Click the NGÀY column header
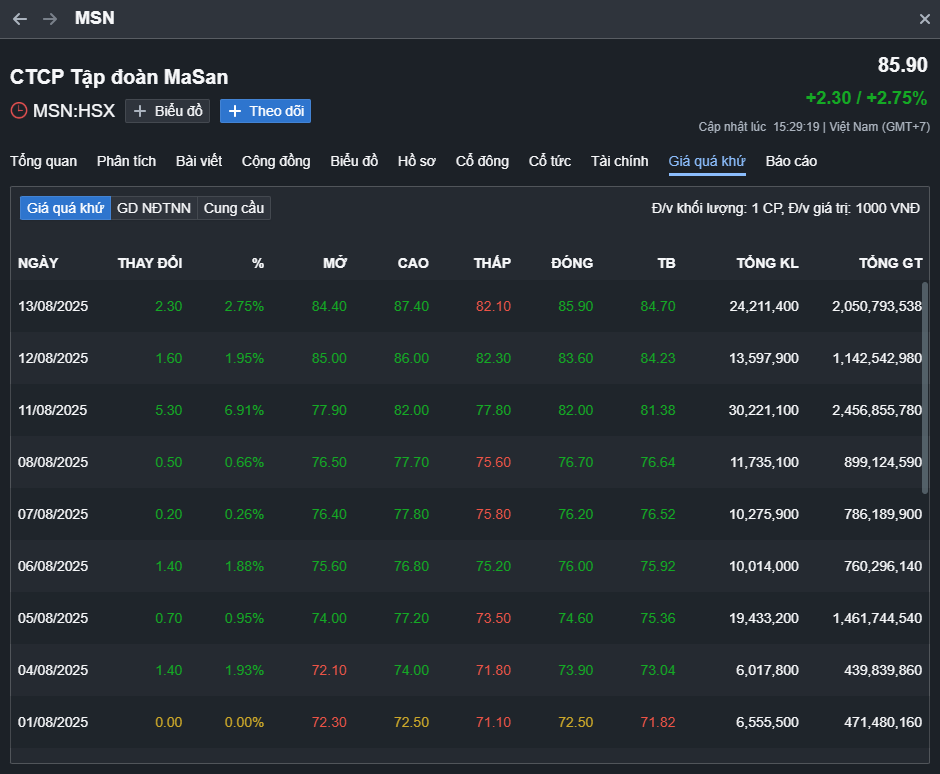Screen dimensions: 940x774 38,263
